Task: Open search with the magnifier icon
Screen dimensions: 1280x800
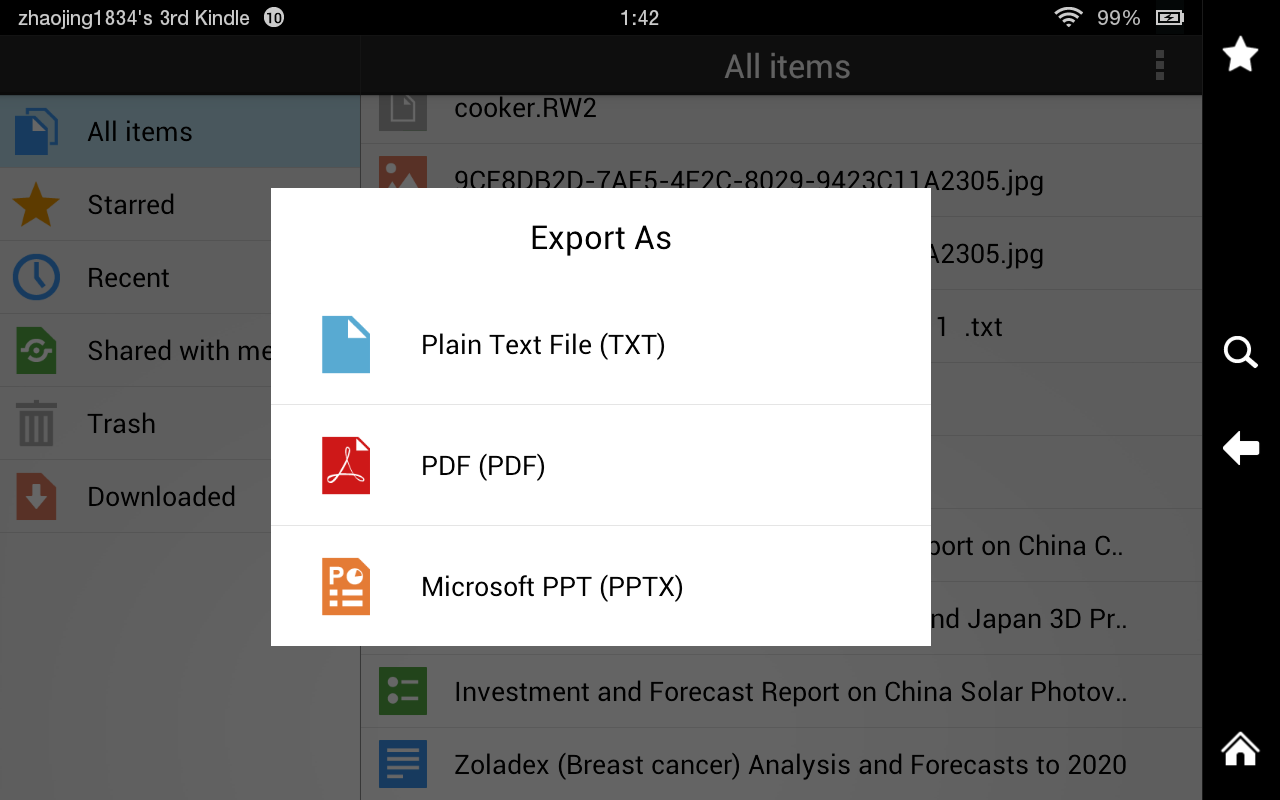Action: 1240,352
